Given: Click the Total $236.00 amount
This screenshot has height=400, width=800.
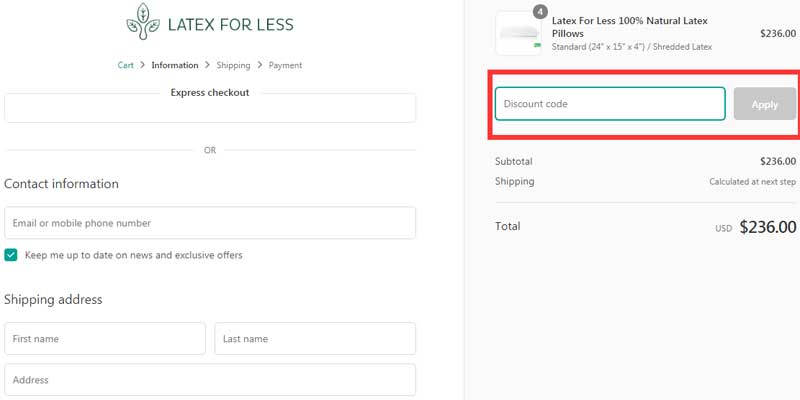Looking at the screenshot, I should (768, 227).
